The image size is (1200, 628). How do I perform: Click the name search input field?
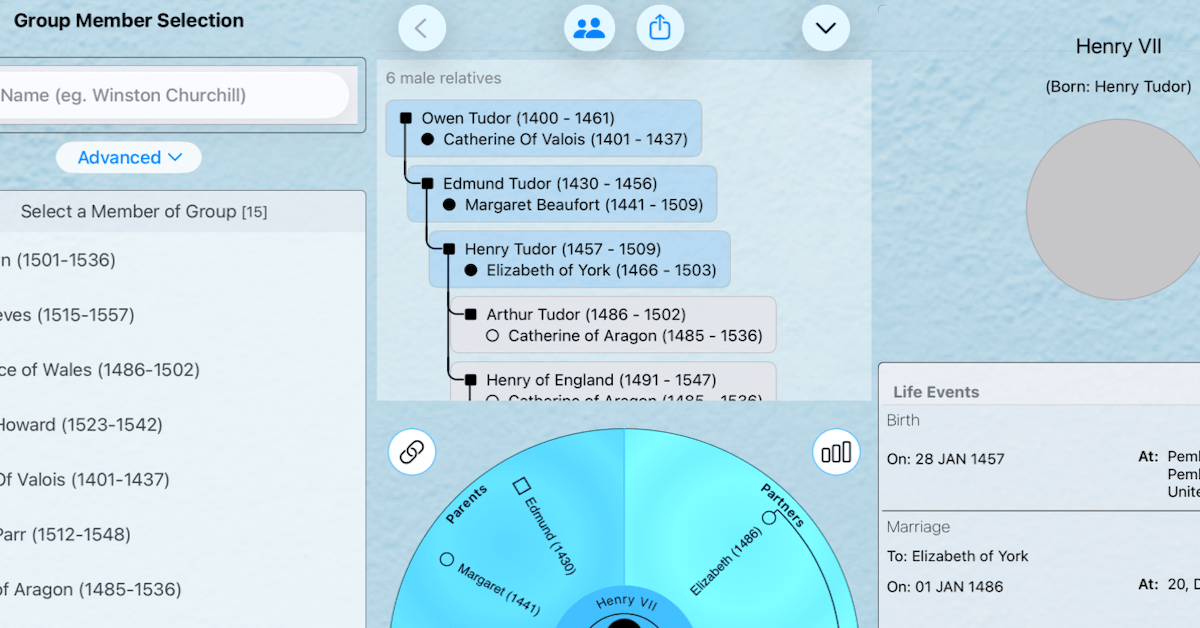pos(170,96)
